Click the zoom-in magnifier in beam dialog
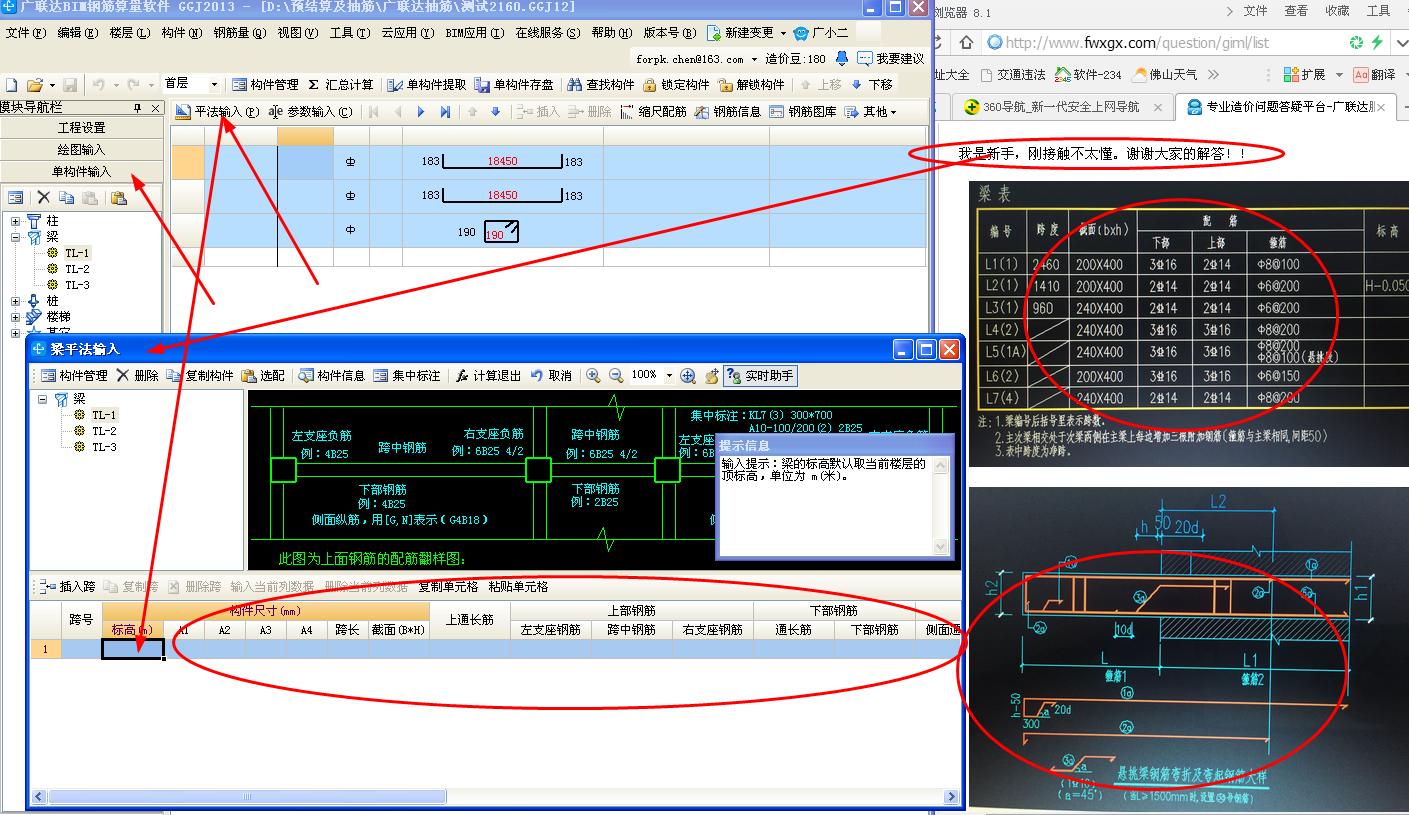Screen dimensions: 1409x815 pos(593,376)
